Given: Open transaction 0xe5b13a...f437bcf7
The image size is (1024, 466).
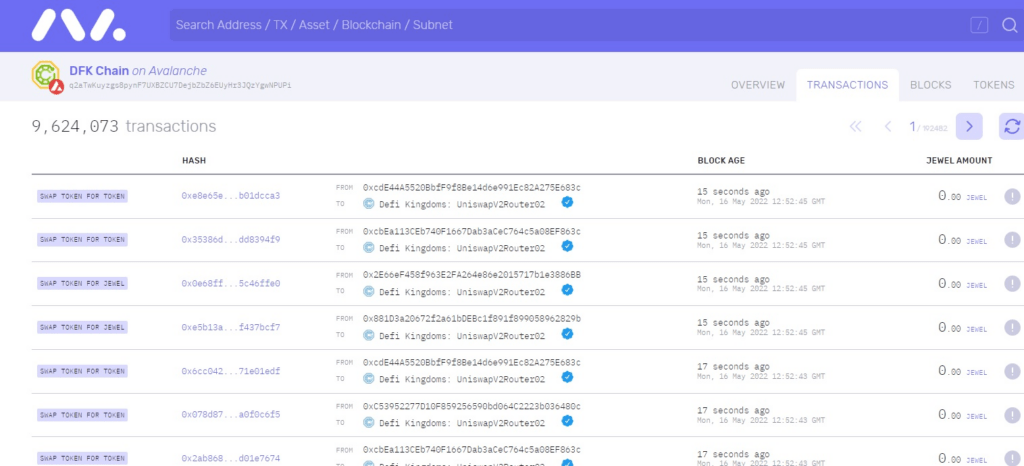Looking at the screenshot, I should pos(231,327).
